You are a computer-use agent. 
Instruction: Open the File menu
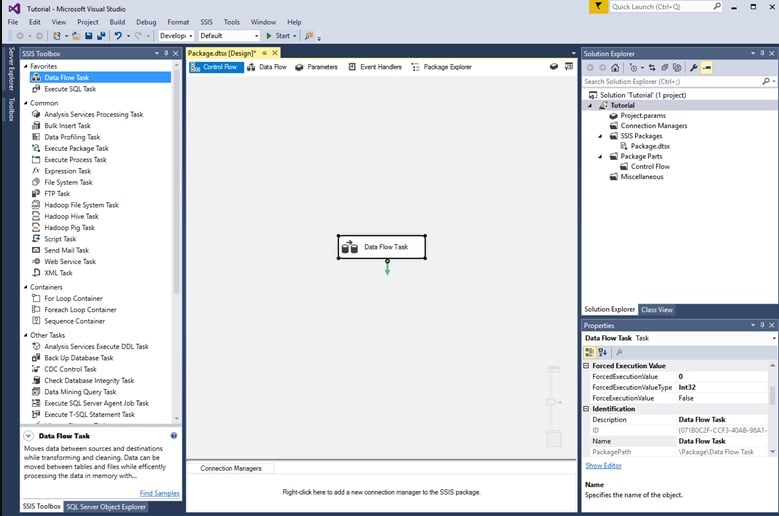[x=13, y=22]
